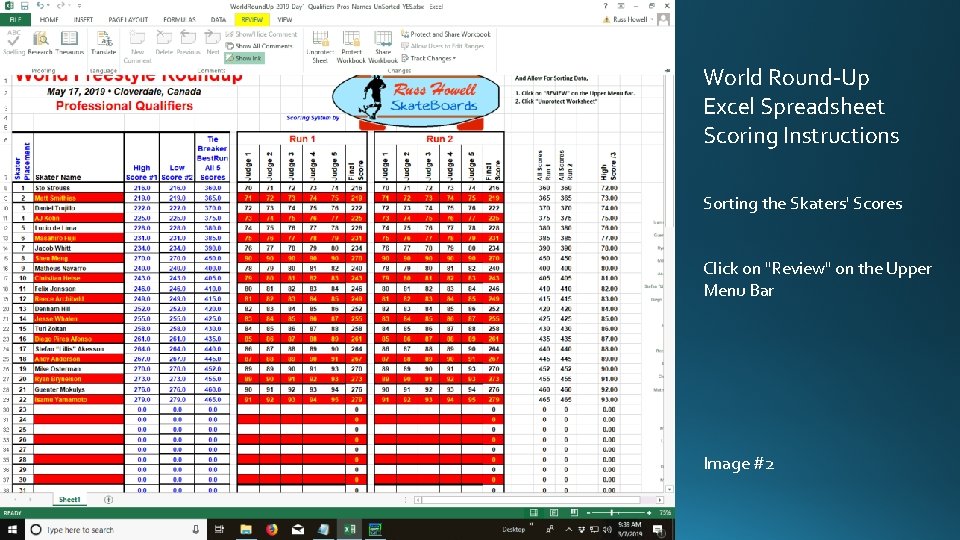Switch to Page Break Preview in status bar

574,512
